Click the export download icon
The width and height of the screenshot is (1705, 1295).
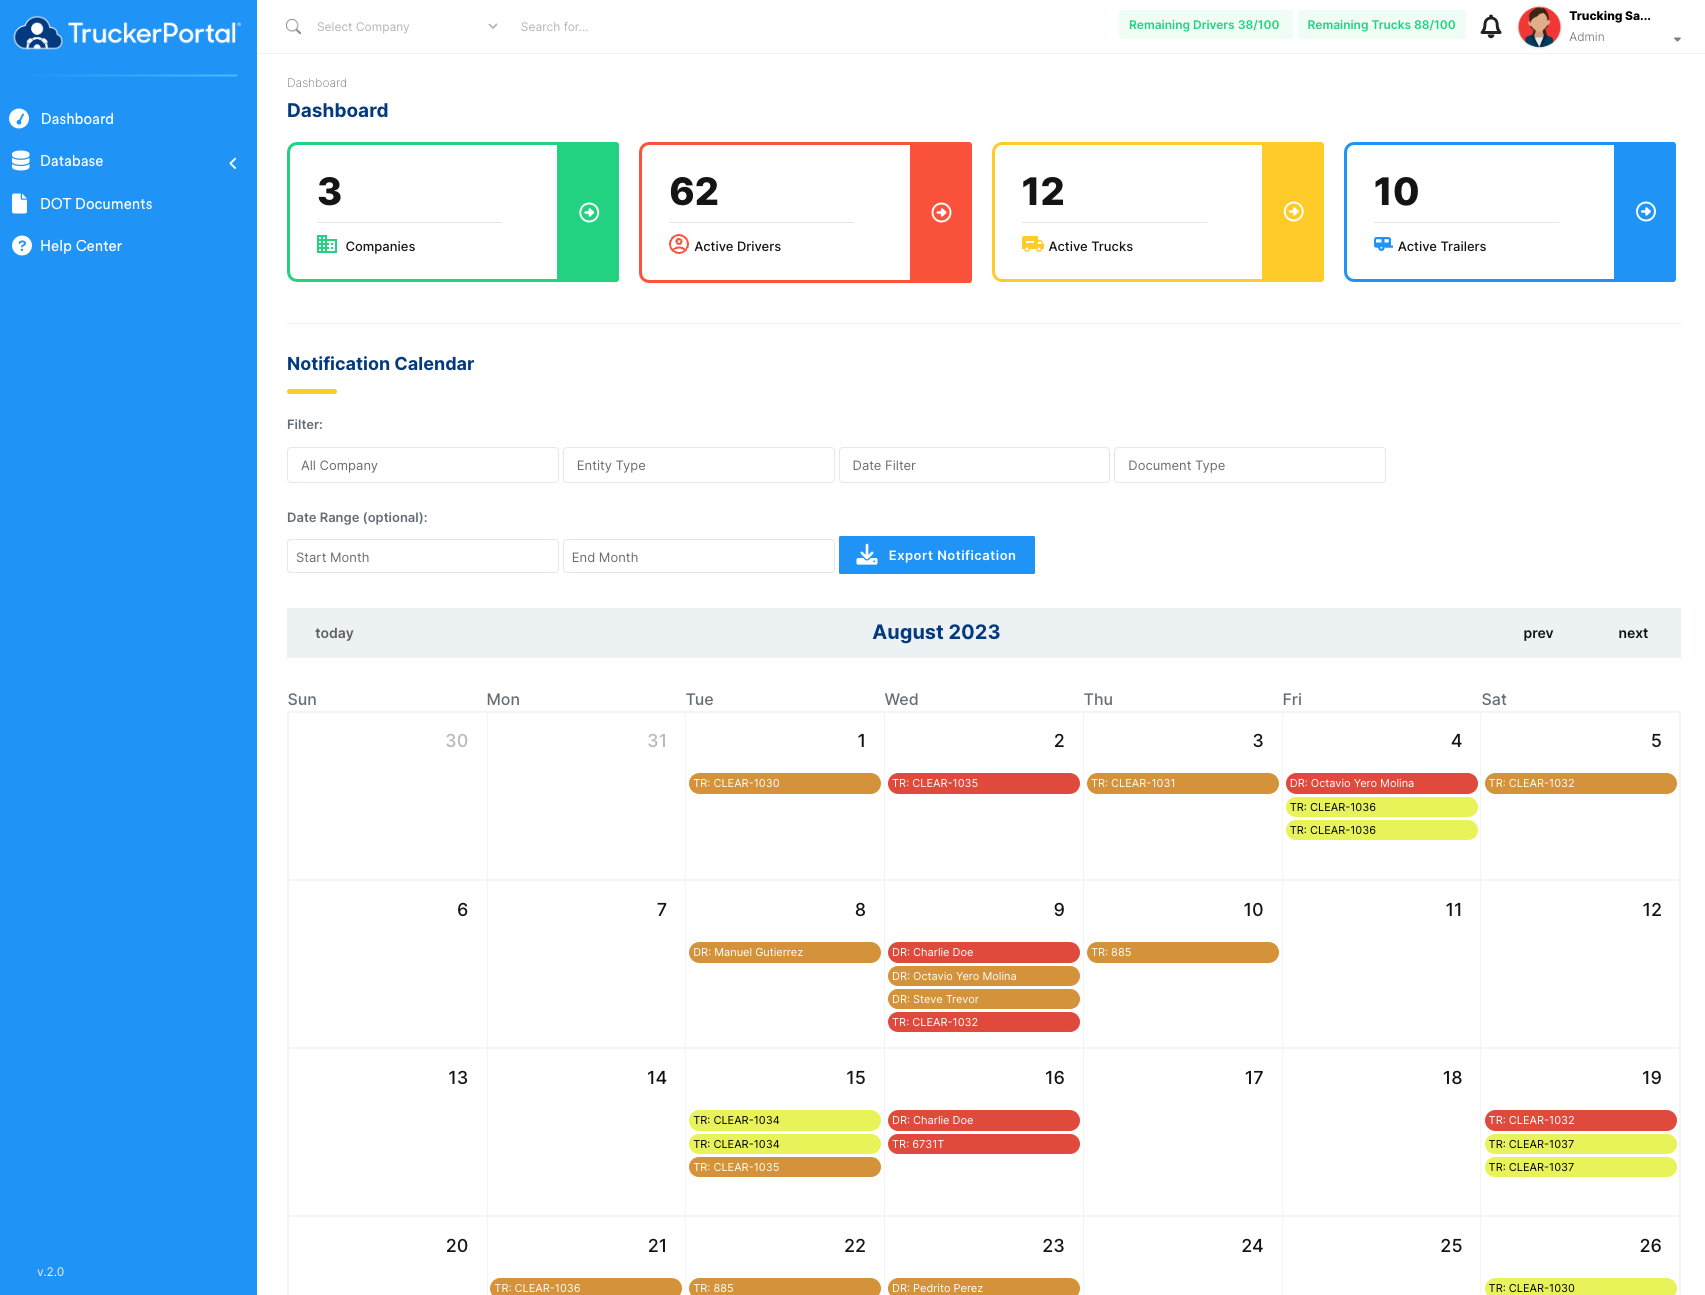tap(867, 555)
